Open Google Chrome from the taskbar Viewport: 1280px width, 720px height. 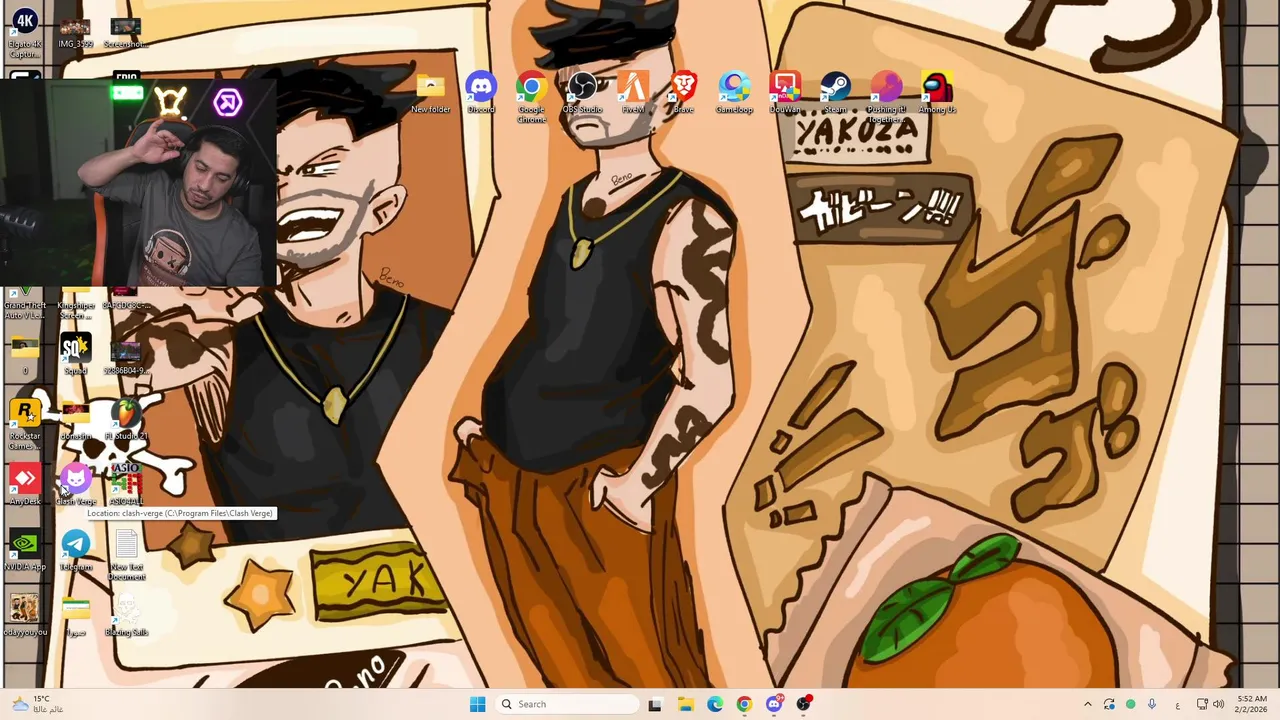click(744, 704)
